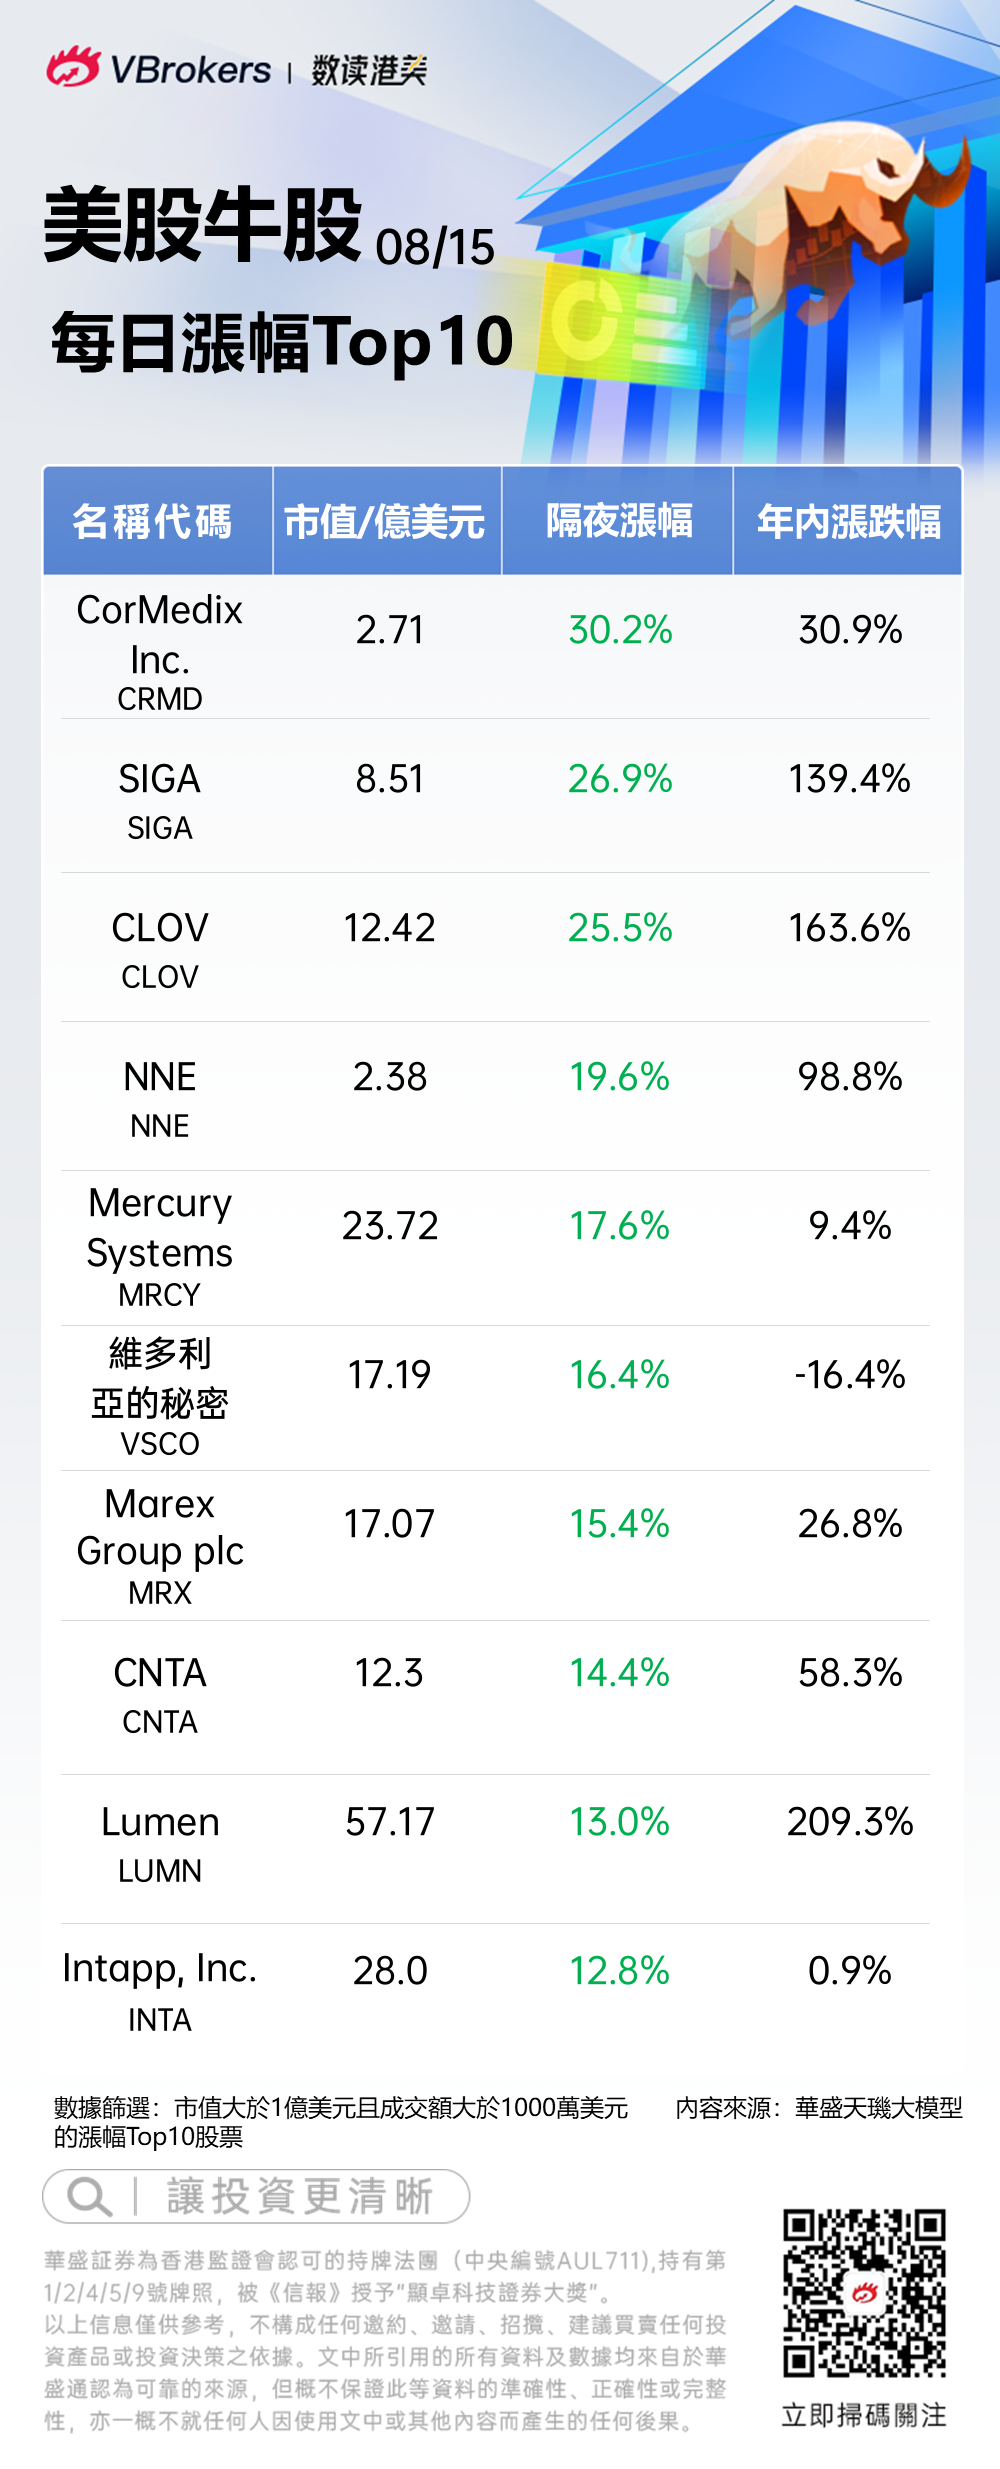Click the 年内漲跌幅 column header
Image resolution: width=1000 pixels, height=2469 pixels.
coord(848,521)
